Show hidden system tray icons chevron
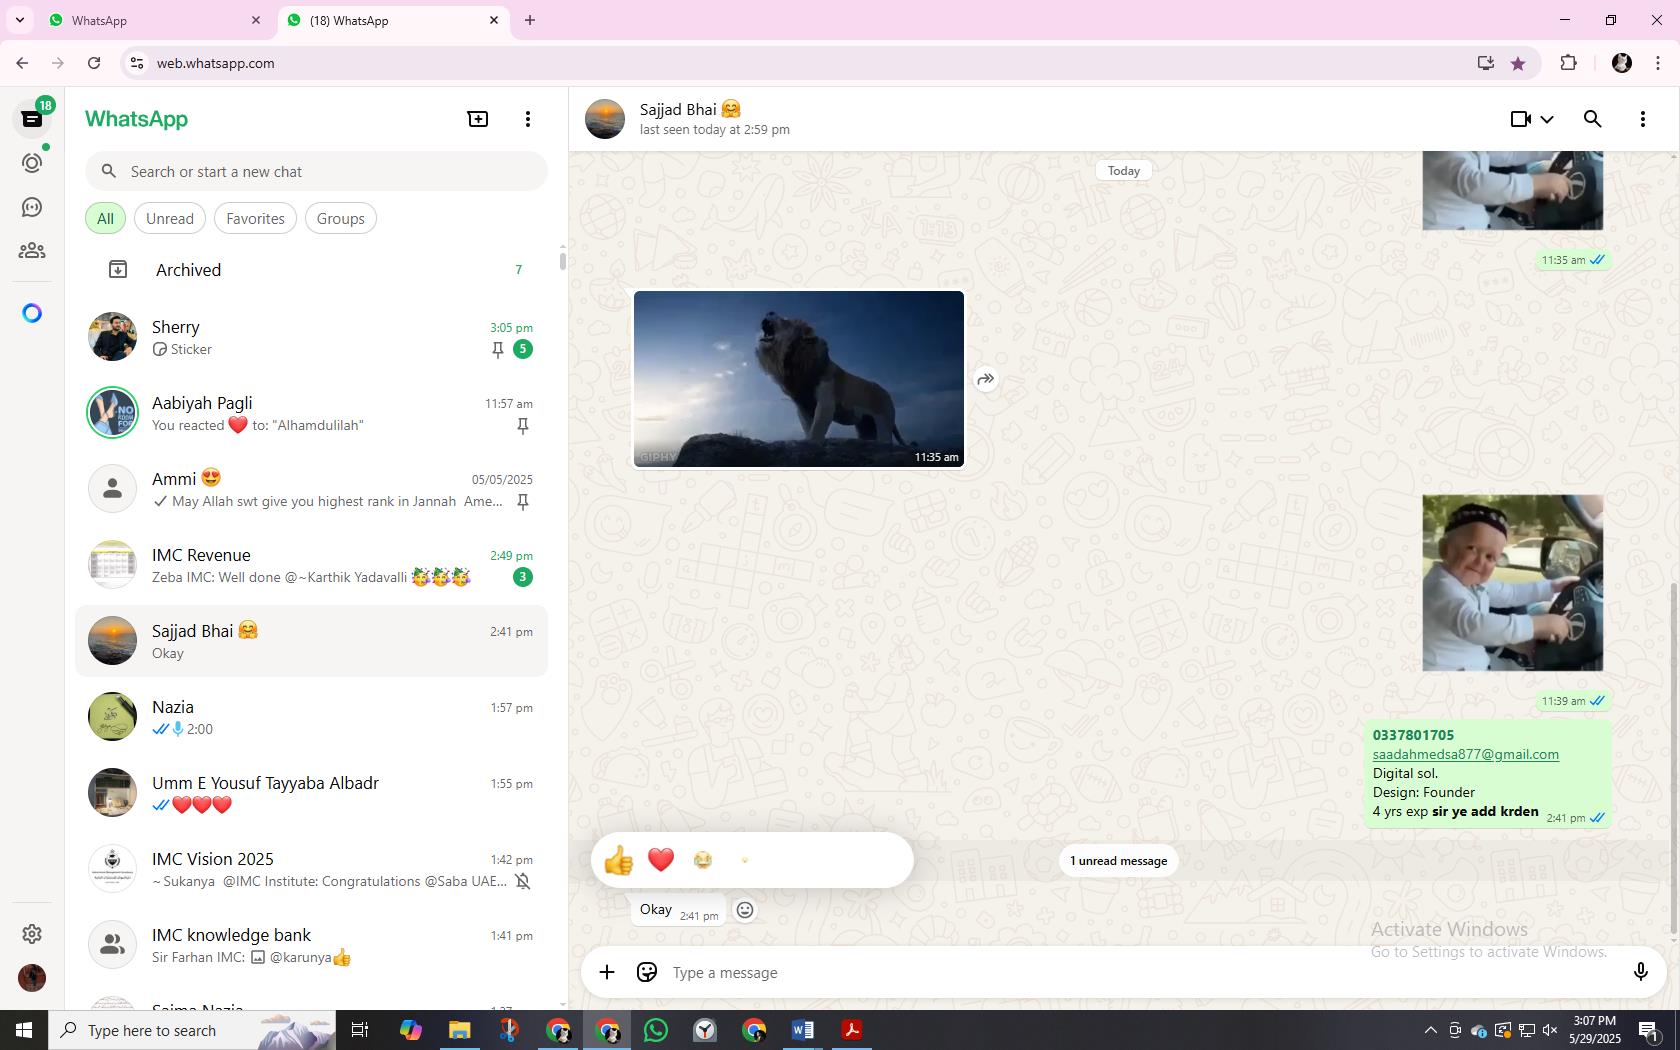The image size is (1680, 1050). (1430, 1030)
